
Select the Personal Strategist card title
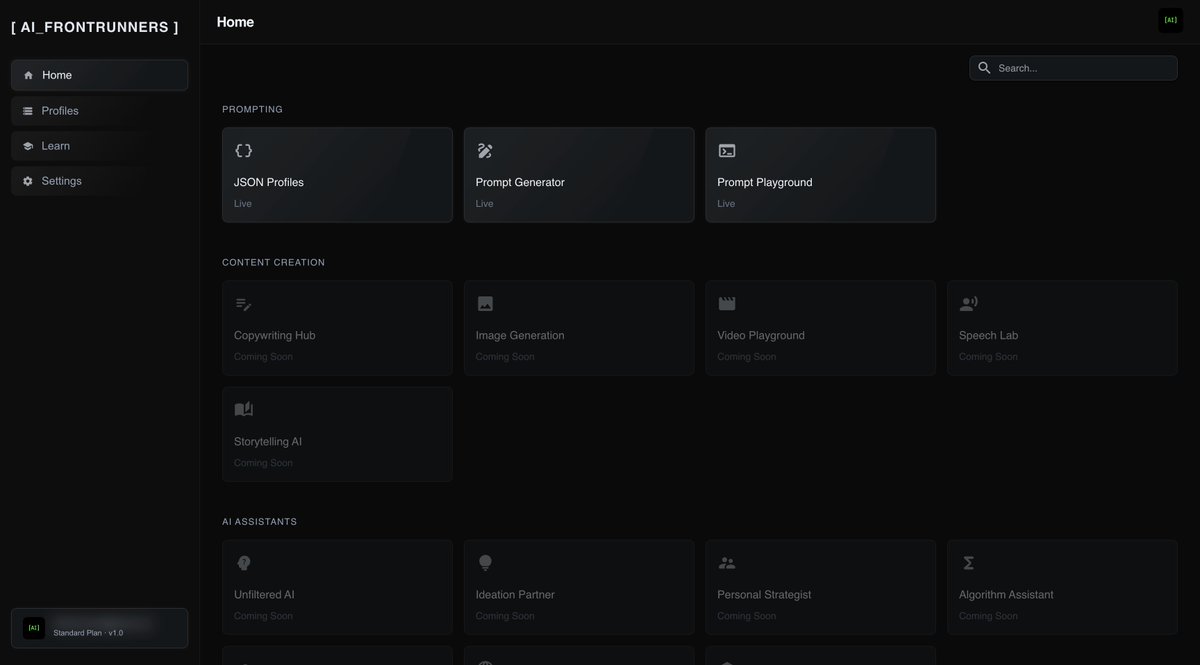tap(764, 595)
